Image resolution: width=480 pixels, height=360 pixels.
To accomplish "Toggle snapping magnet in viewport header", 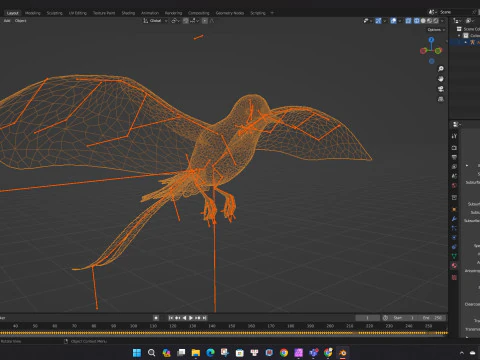I will pyautogui.click(x=186, y=21).
